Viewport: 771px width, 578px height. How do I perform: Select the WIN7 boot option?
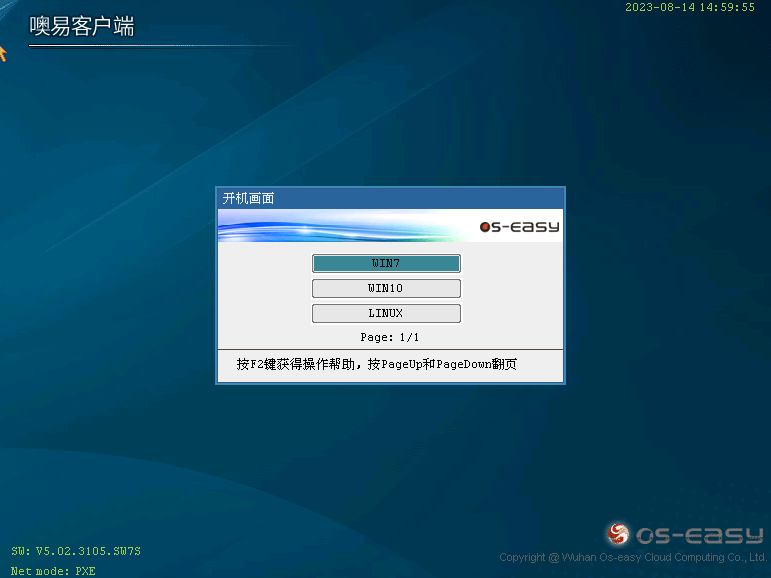(x=386, y=263)
